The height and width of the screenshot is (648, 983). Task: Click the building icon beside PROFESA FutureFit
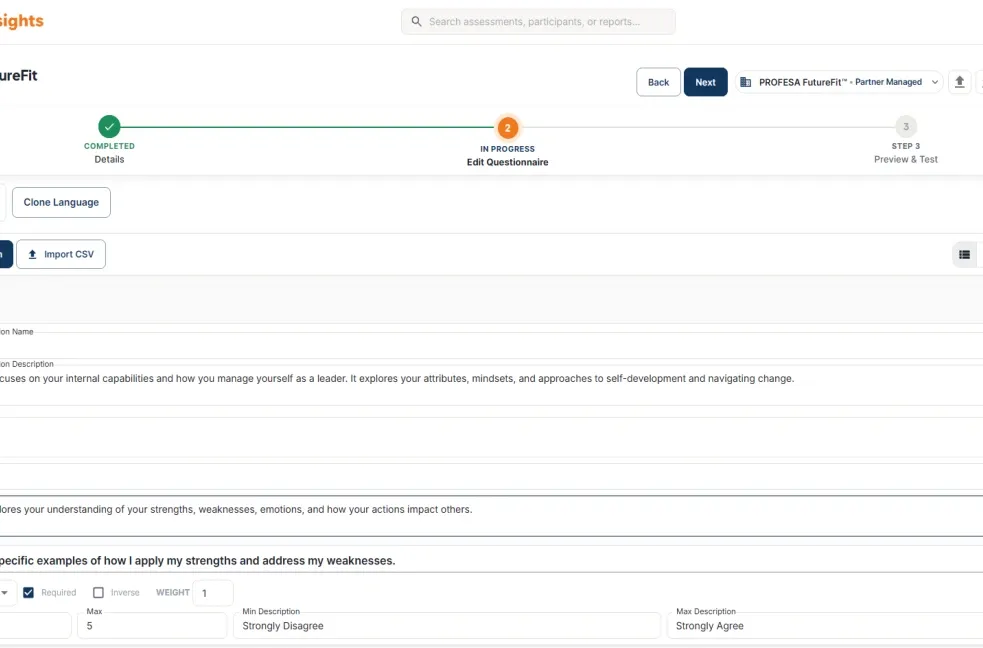click(745, 82)
